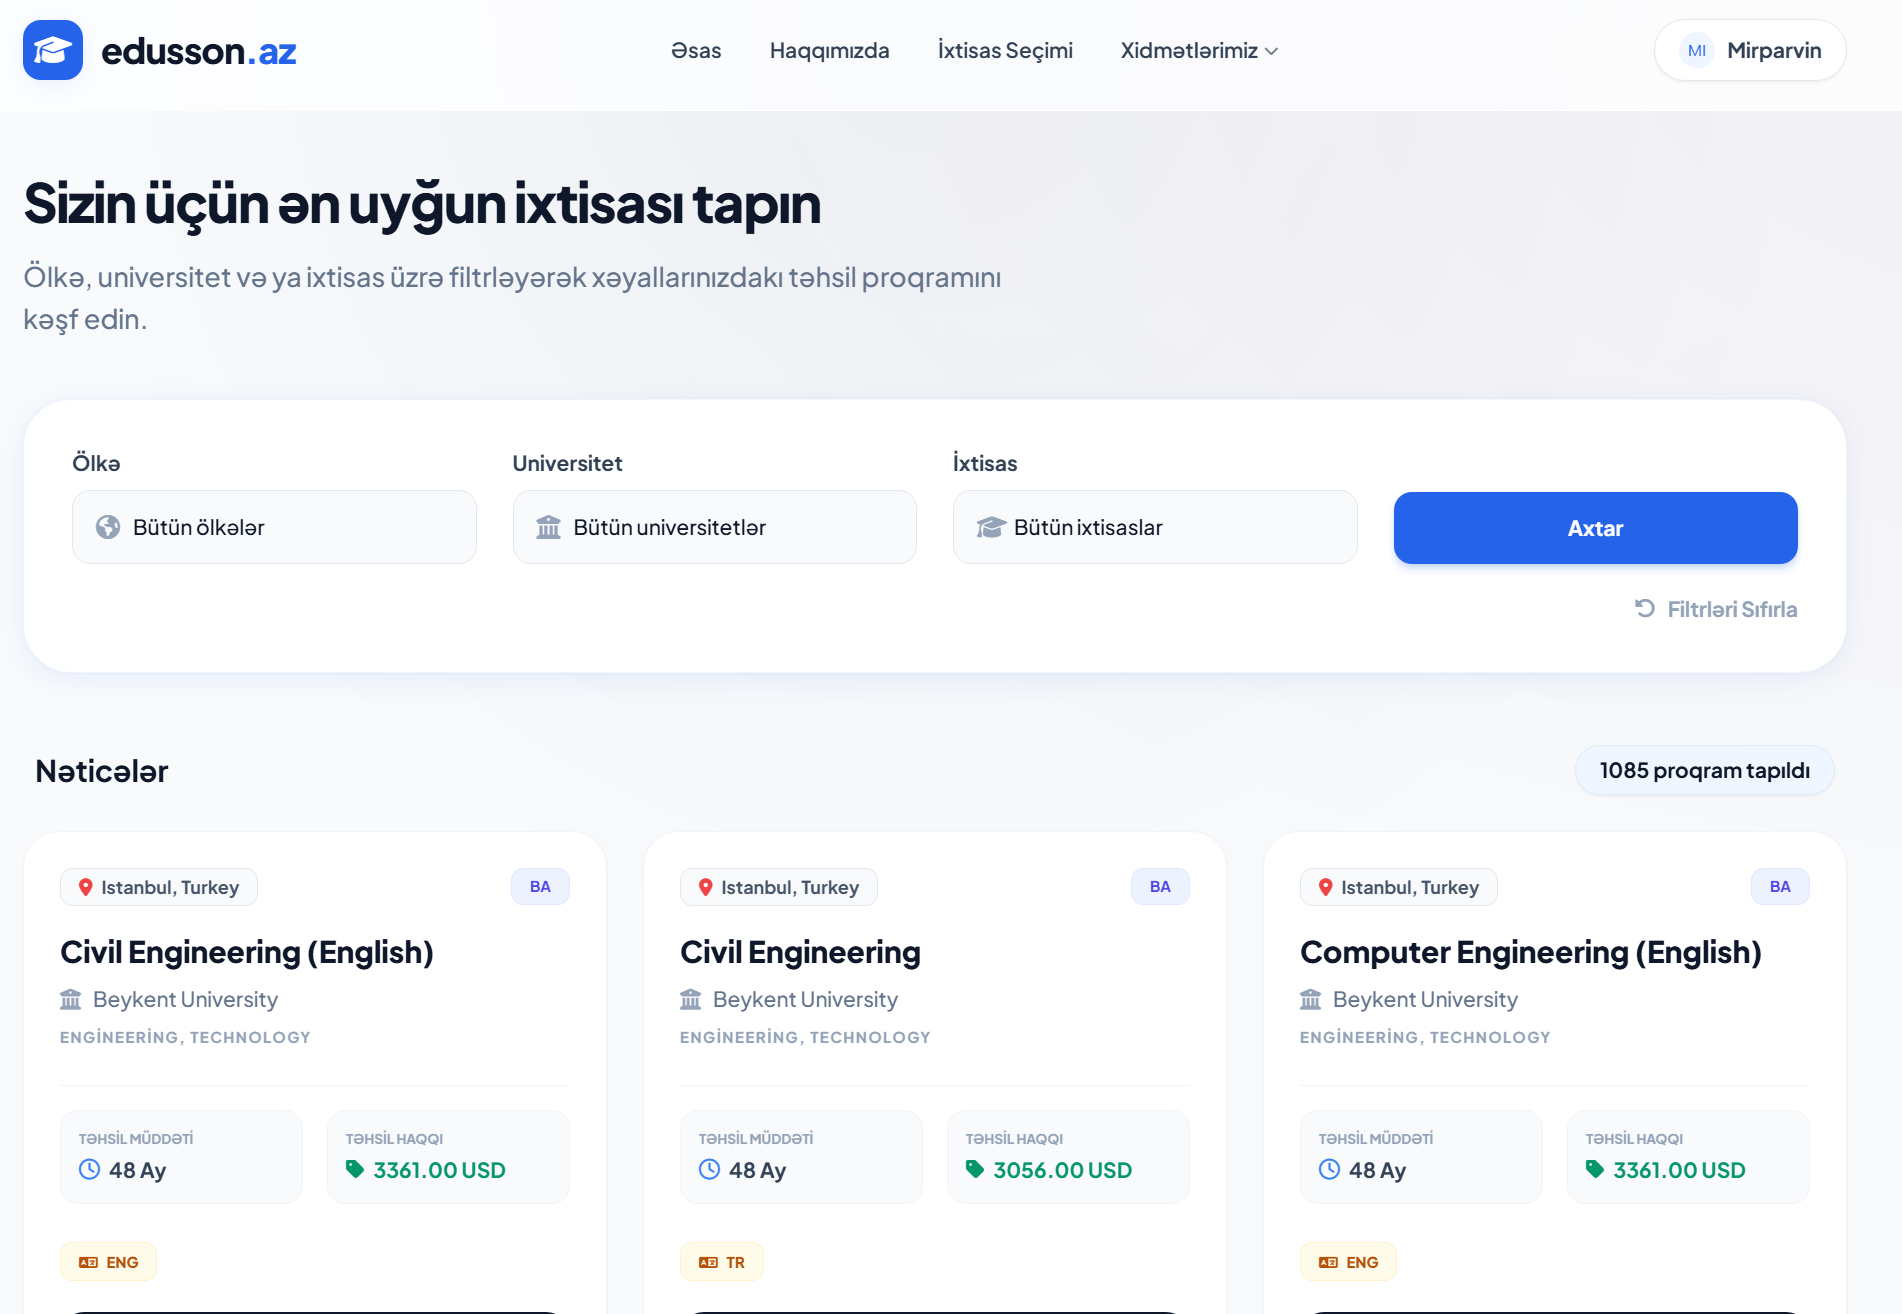Click the language icon in the Computer Engineering ENG badge
This screenshot has width=1902, height=1314.
[1329, 1262]
